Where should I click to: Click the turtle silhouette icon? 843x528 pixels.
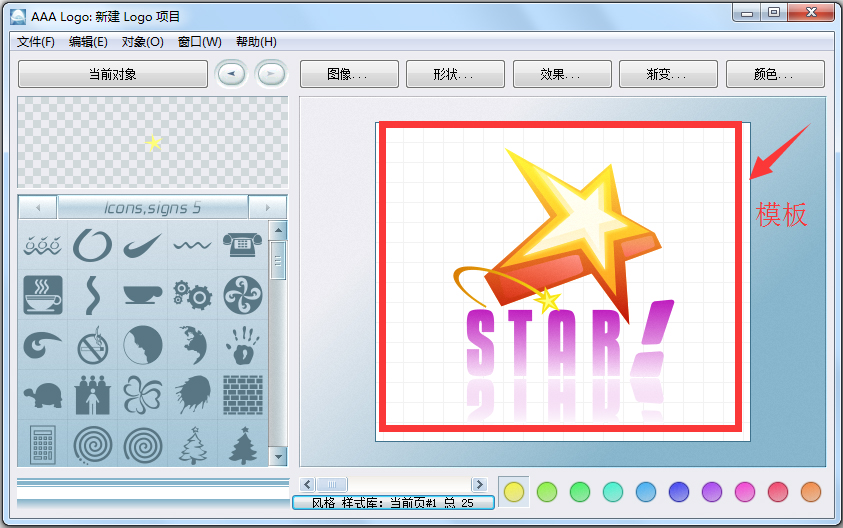pos(43,395)
